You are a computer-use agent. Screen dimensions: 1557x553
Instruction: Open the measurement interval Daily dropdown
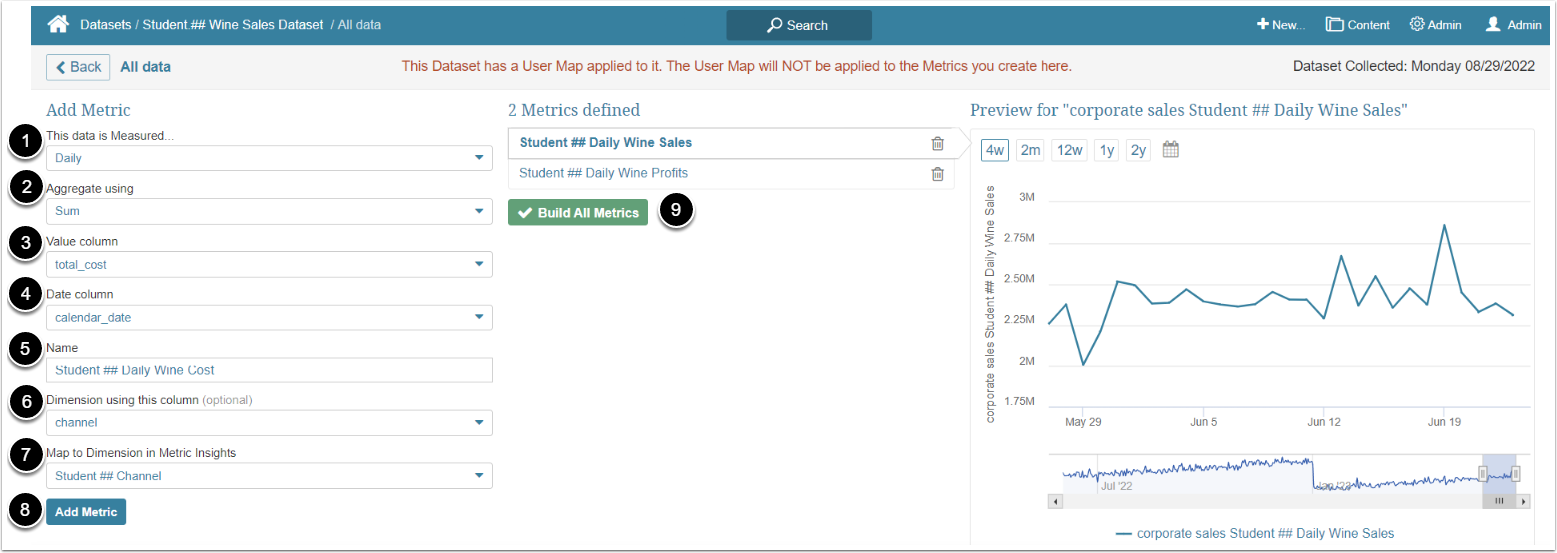(x=269, y=158)
